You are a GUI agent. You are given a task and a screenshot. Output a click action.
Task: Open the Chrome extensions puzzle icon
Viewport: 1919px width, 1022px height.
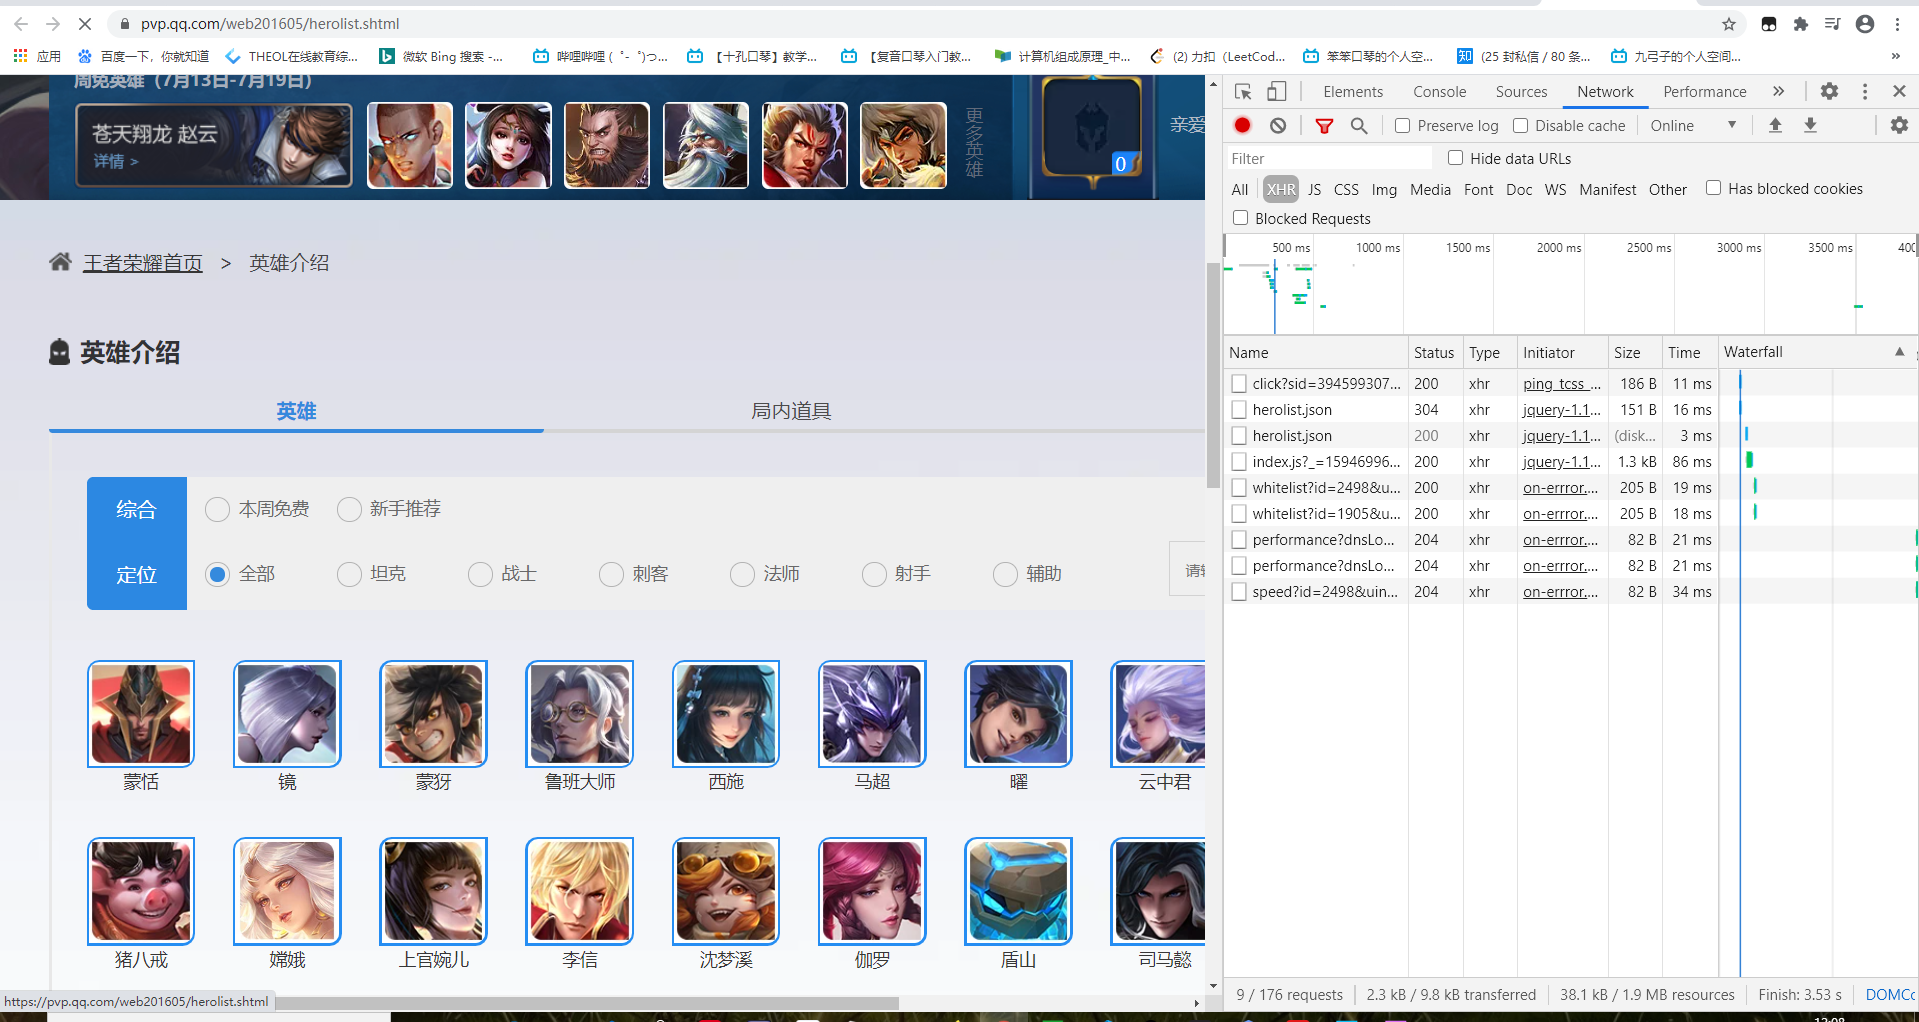(x=1801, y=24)
